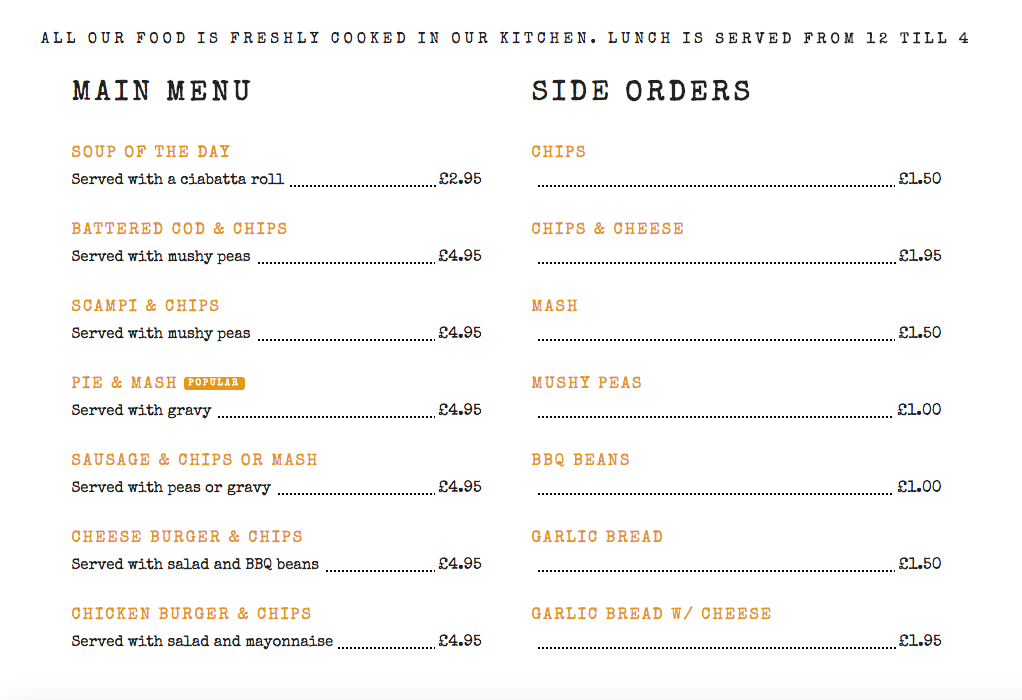Click 'Served with a ciabatta roll' description
1022x700 pixels.
(x=178, y=180)
